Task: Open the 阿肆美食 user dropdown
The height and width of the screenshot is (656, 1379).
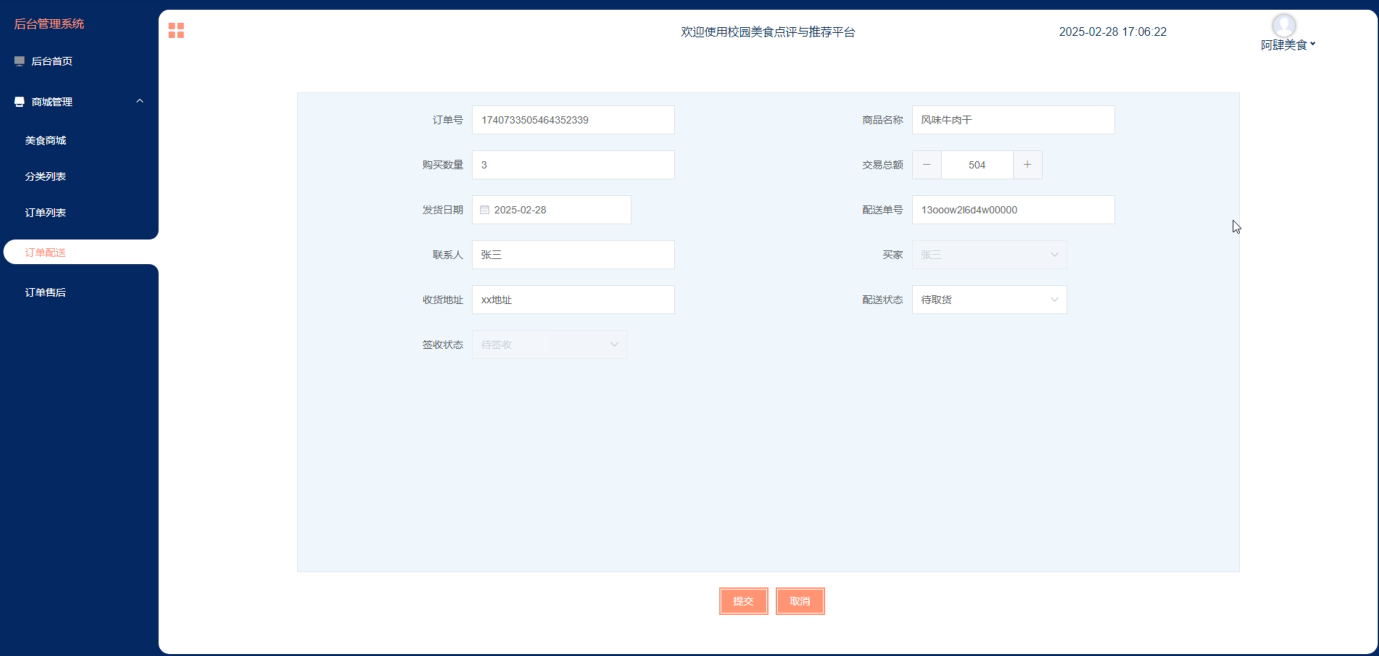Action: click(x=1288, y=45)
